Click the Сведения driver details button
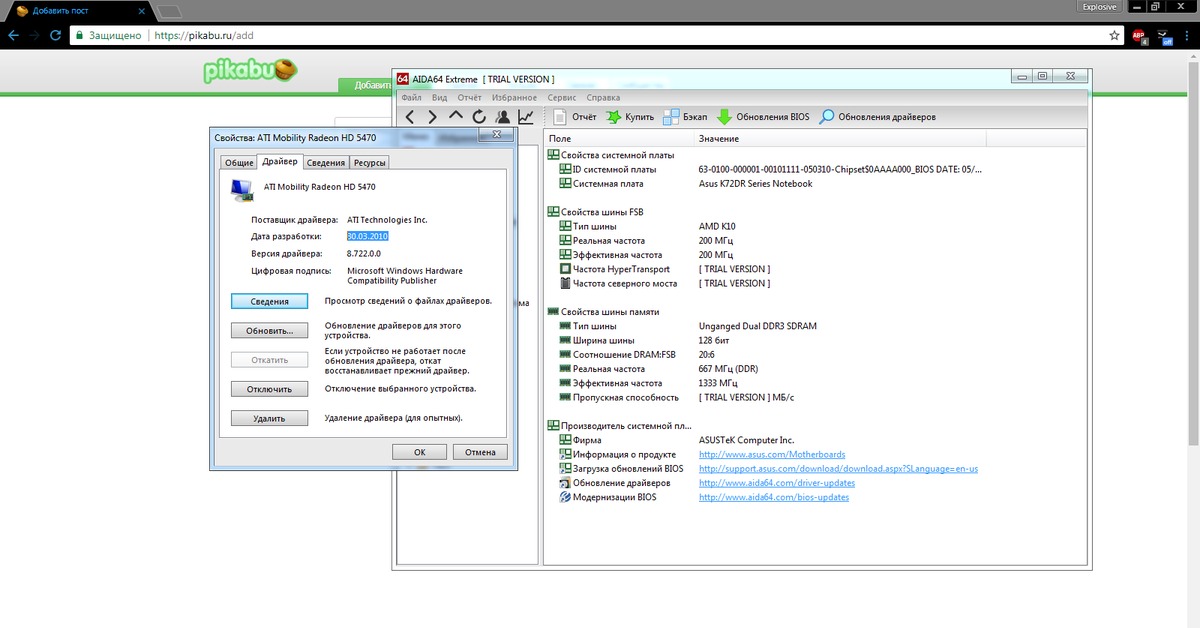 click(270, 301)
